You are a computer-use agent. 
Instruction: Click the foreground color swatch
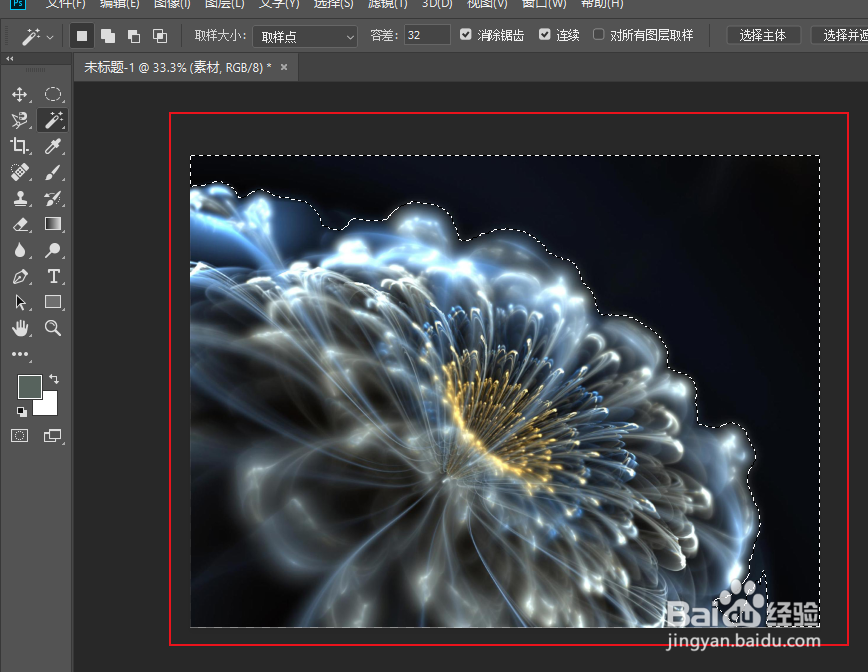pos(29,387)
